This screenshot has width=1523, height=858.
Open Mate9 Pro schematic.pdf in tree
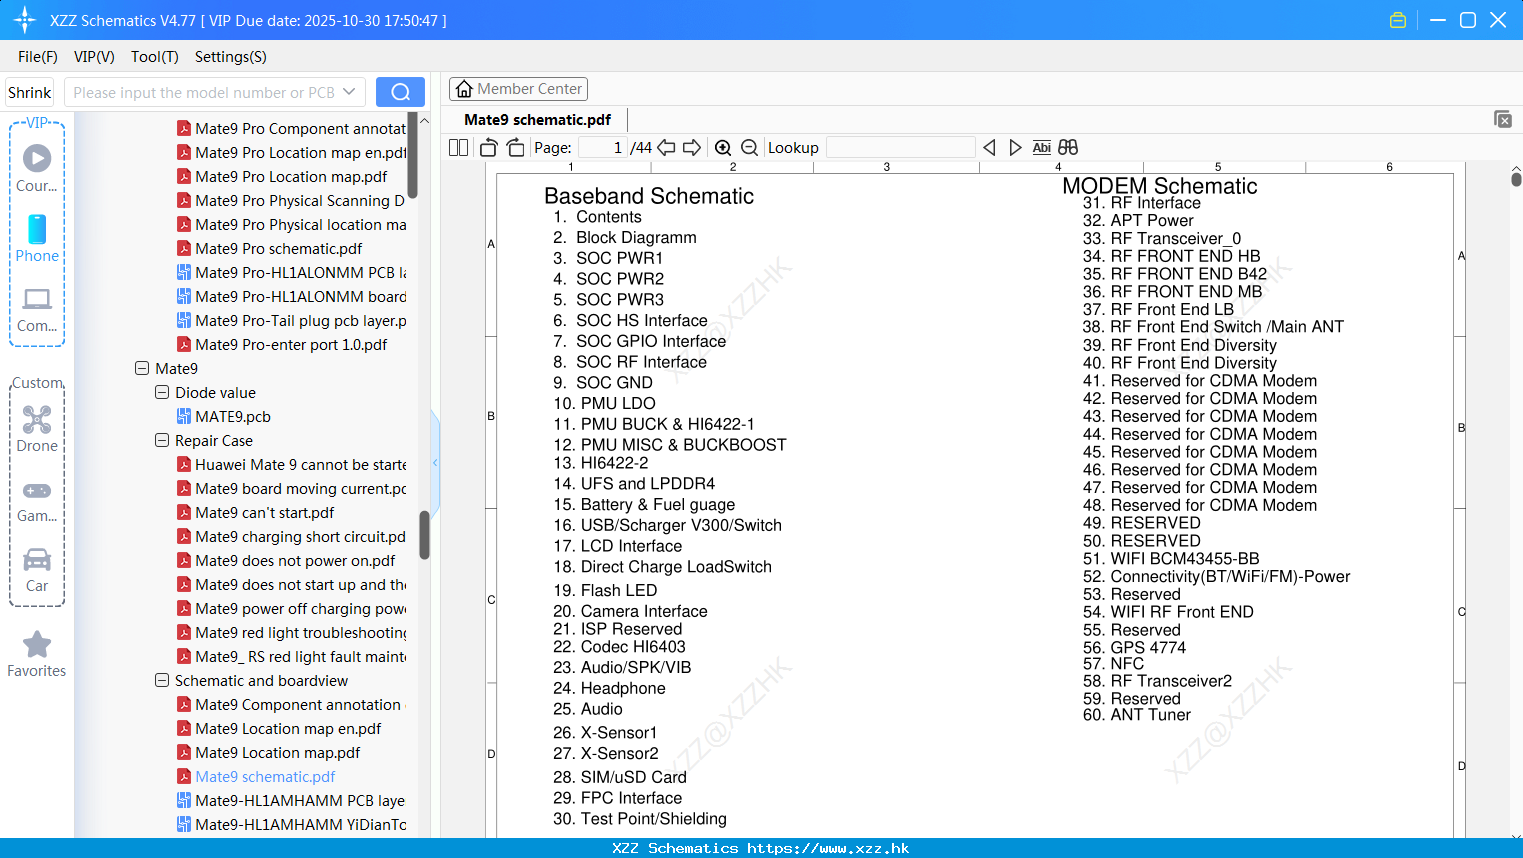click(x=279, y=248)
